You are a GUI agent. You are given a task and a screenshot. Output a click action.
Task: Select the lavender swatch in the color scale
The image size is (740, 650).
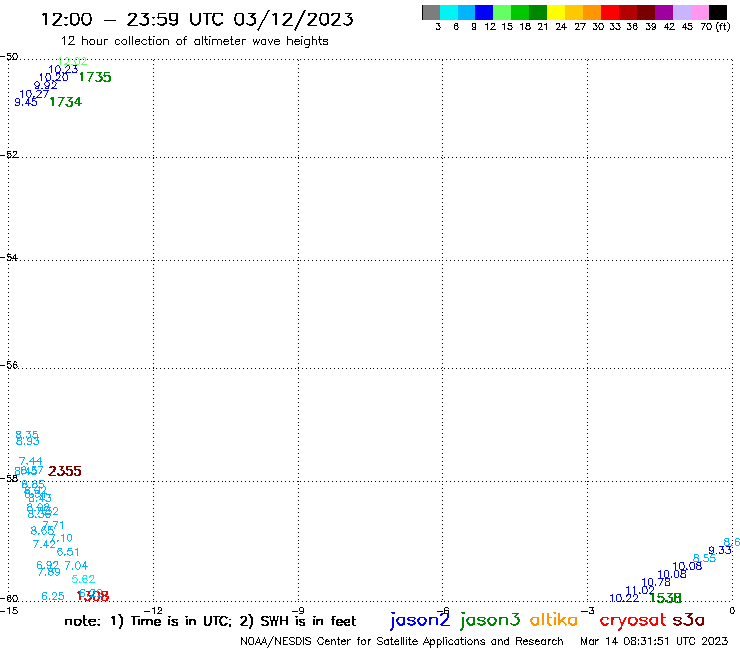(x=681, y=12)
